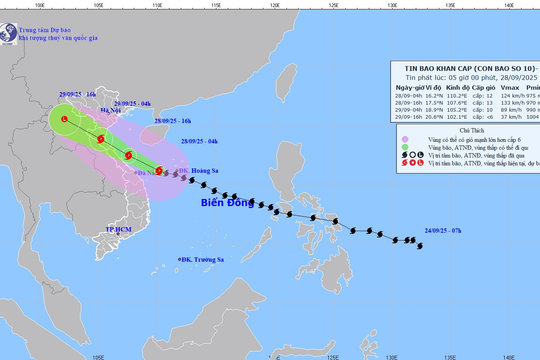540x360 pixels.
Task: Click the '24/09/25 - 07h' track start label
Action: pyautogui.click(x=443, y=230)
